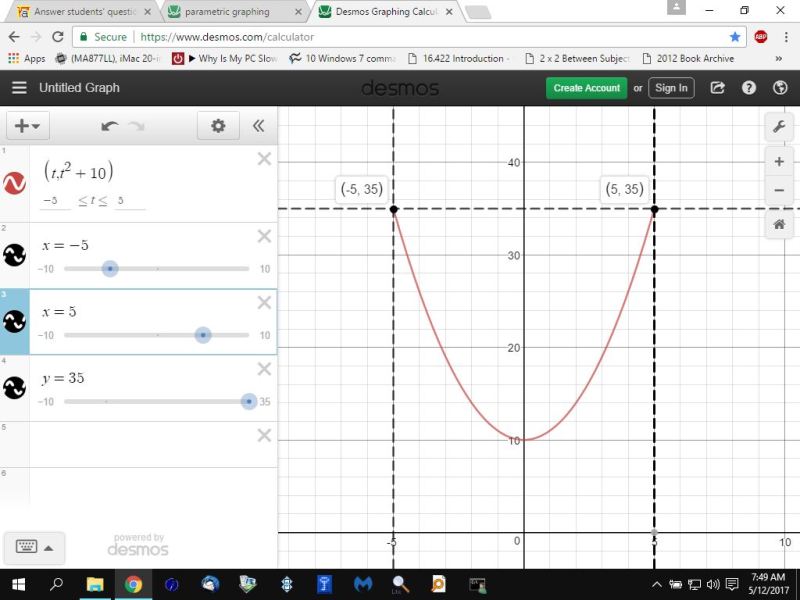The height and width of the screenshot is (600, 800).
Task: Toggle visibility of y = 35 line
Action: [14, 388]
